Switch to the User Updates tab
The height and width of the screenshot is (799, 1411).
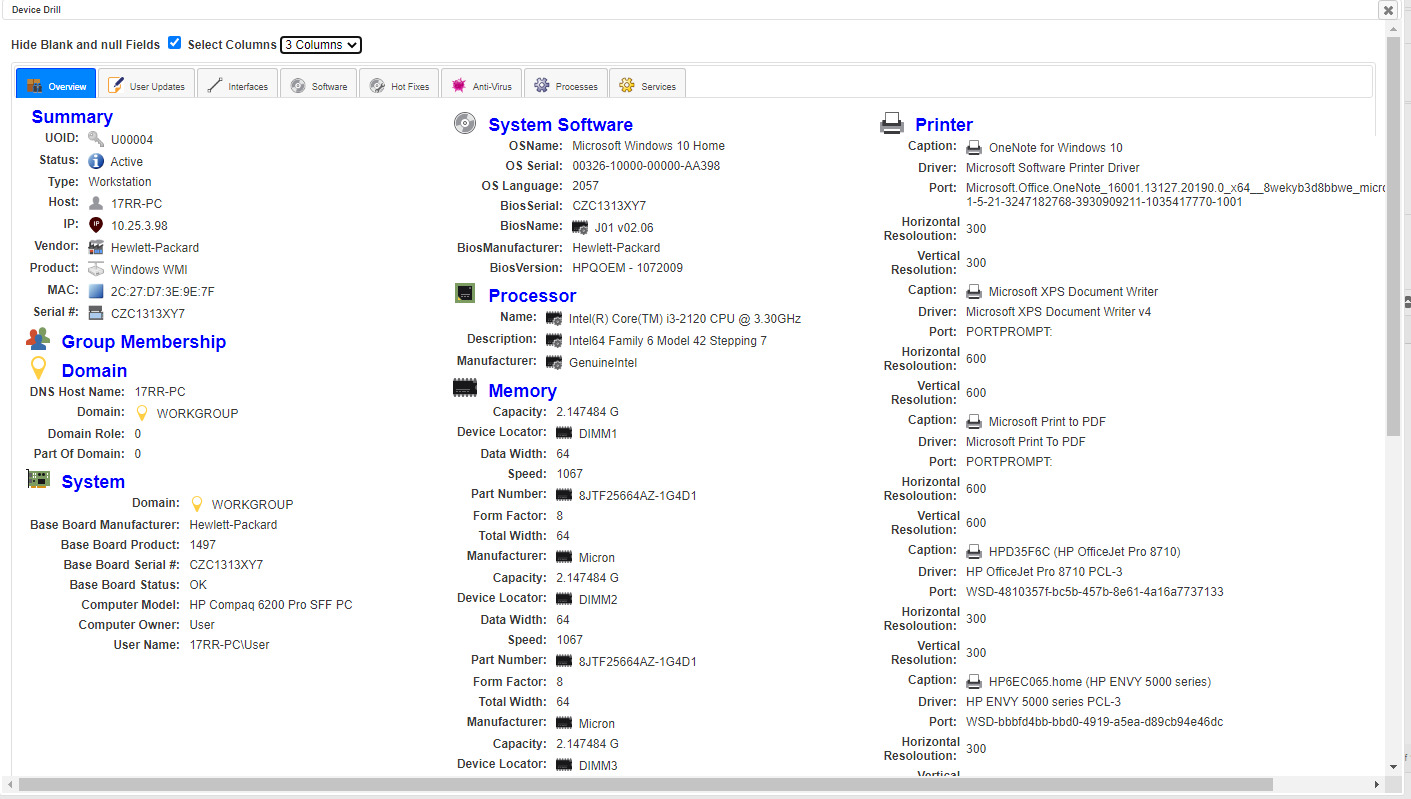[146, 84]
